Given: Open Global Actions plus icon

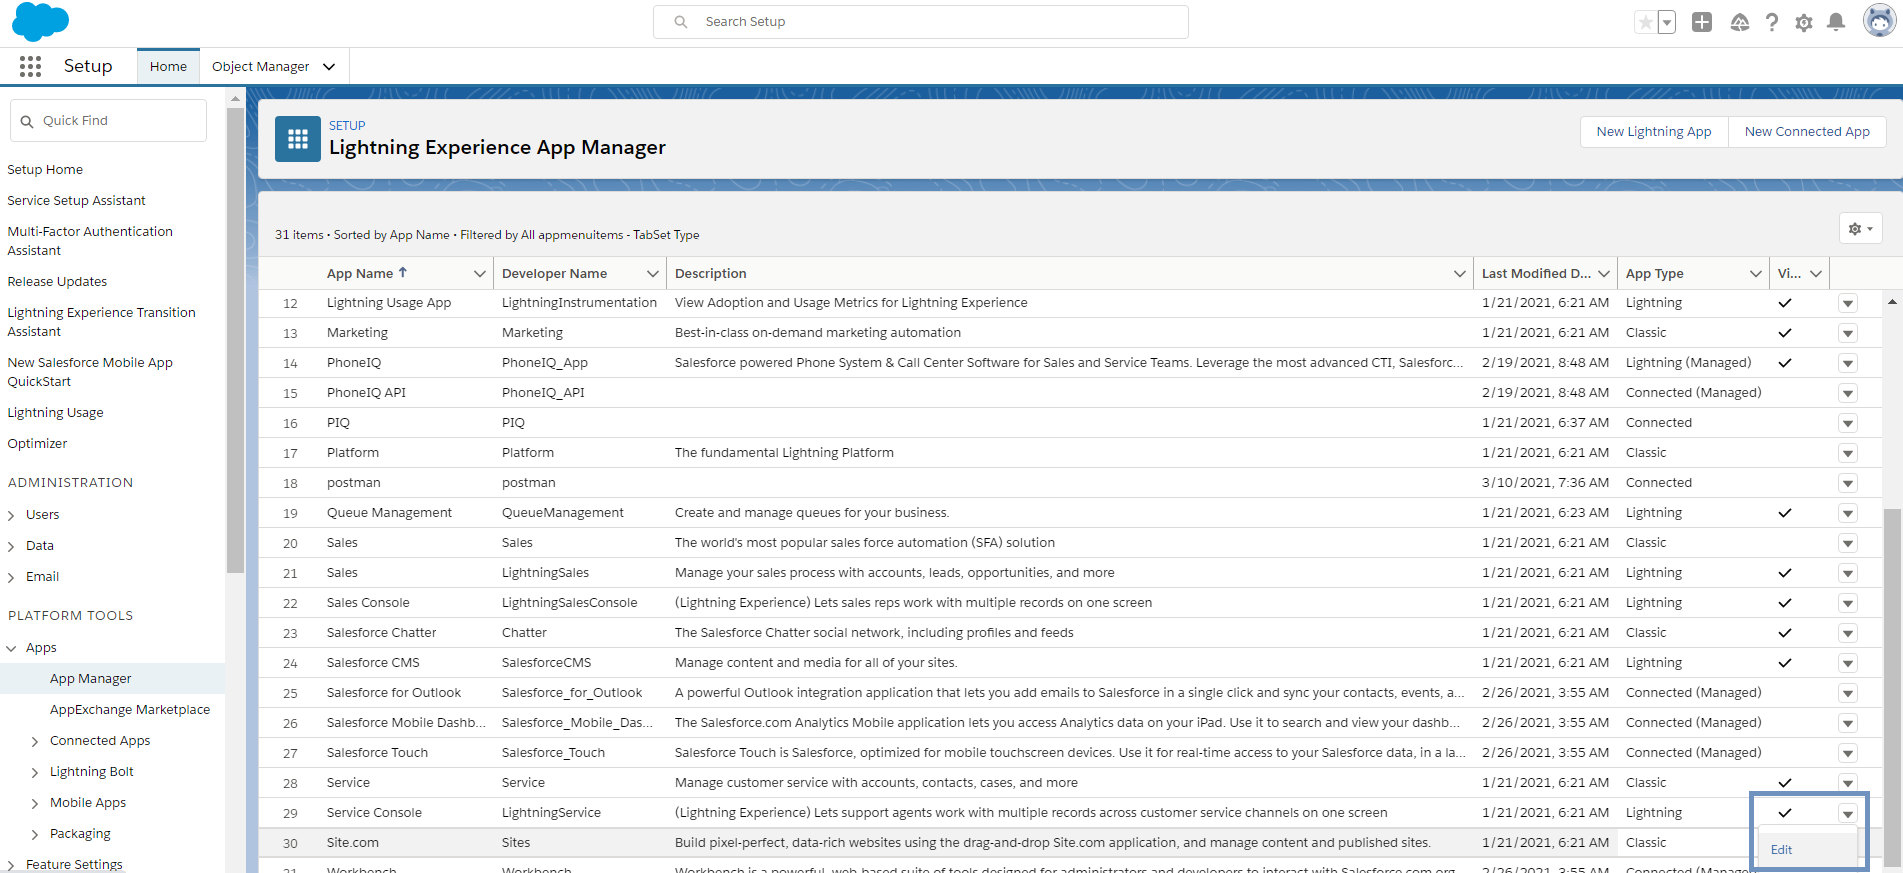Looking at the screenshot, I should [x=1702, y=22].
